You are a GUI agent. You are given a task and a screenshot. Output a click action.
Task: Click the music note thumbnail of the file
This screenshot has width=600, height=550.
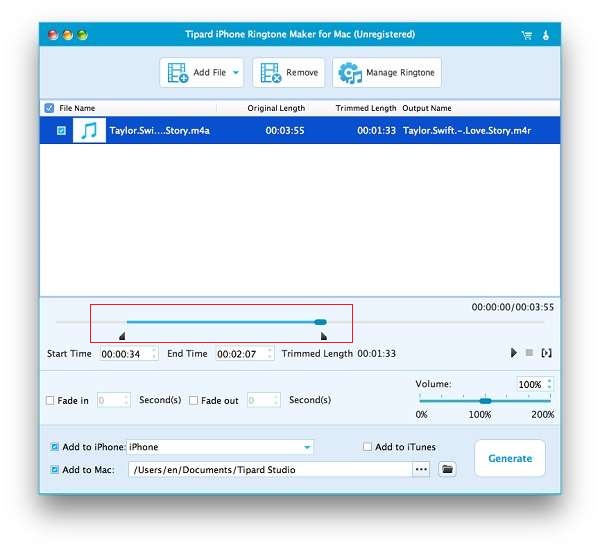point(89,131)
